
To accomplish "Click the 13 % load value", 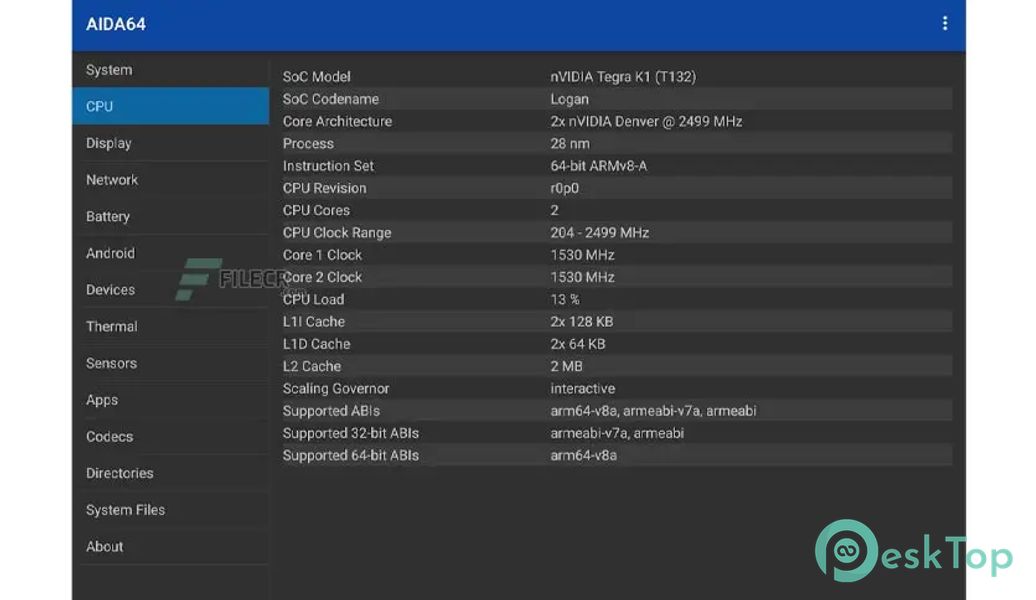I will pyautogui.click(x=565, y=299).
